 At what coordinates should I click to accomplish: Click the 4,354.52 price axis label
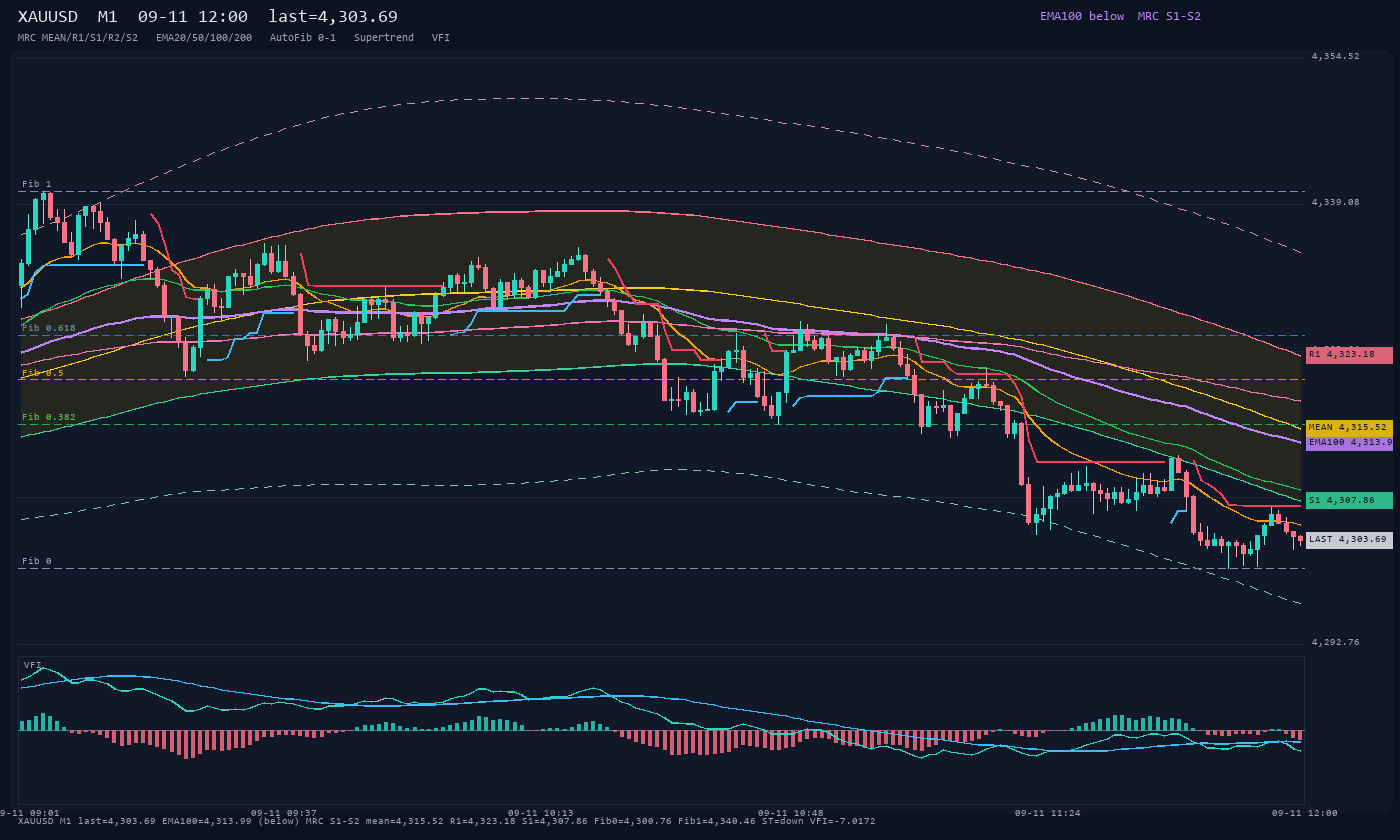tap(1335, 56)
